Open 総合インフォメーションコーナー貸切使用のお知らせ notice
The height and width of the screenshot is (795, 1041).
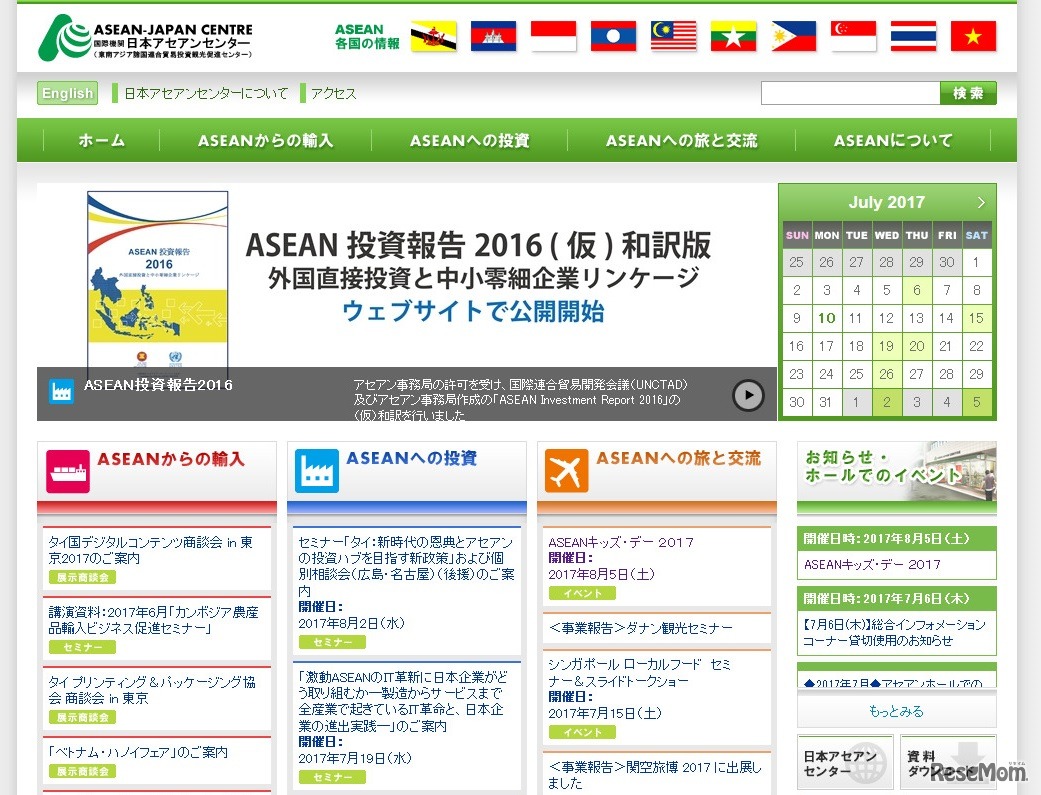894,632
